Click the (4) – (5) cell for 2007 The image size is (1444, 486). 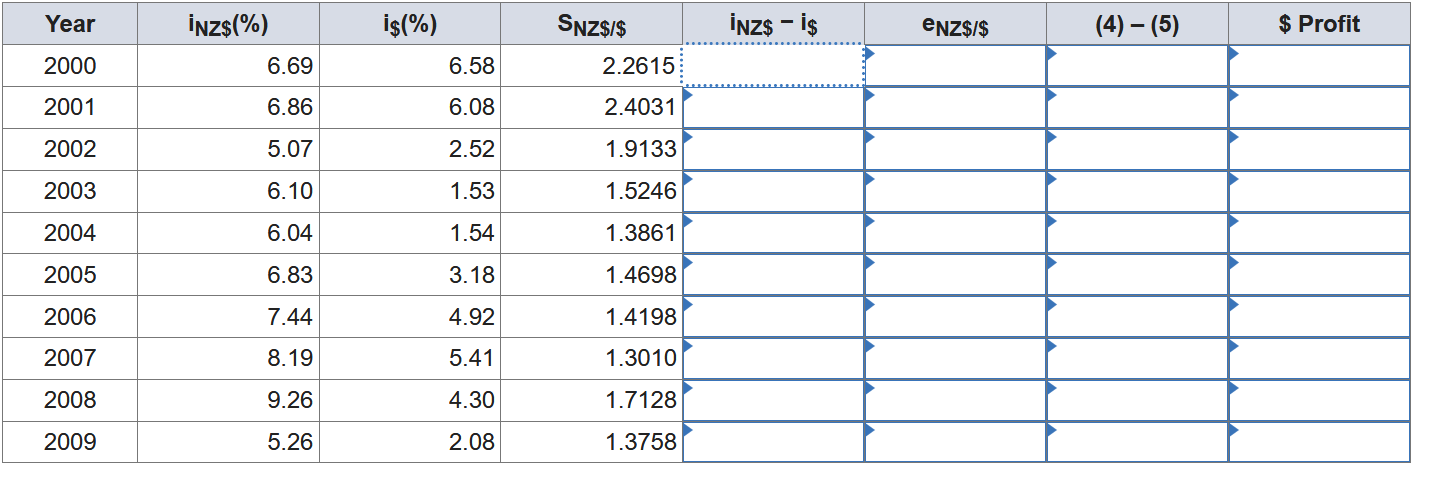click(x=1137, y=358)
